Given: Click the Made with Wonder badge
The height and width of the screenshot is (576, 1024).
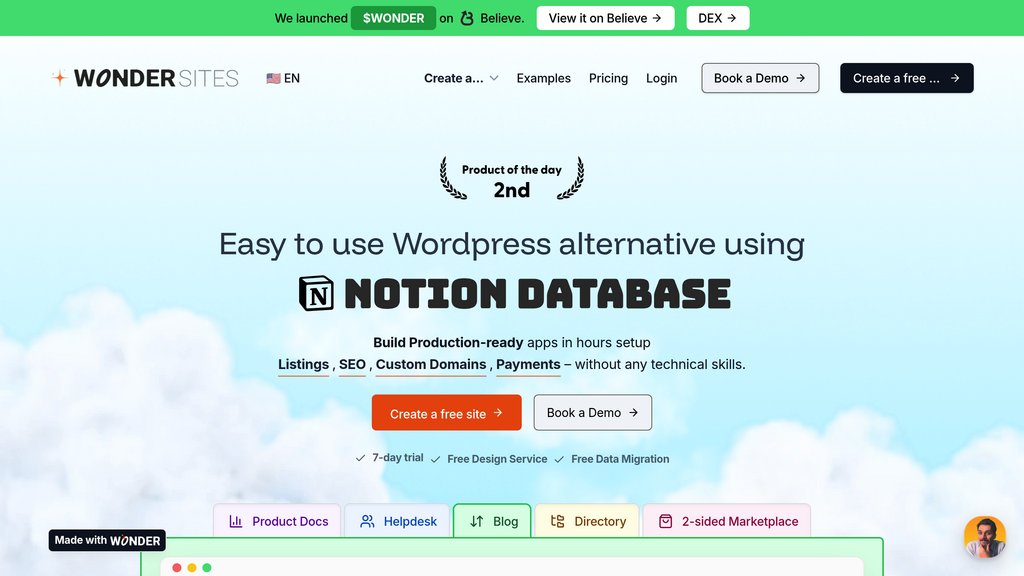Looking at the screenshot, I should pyautogui.click(x=107, y=540).
